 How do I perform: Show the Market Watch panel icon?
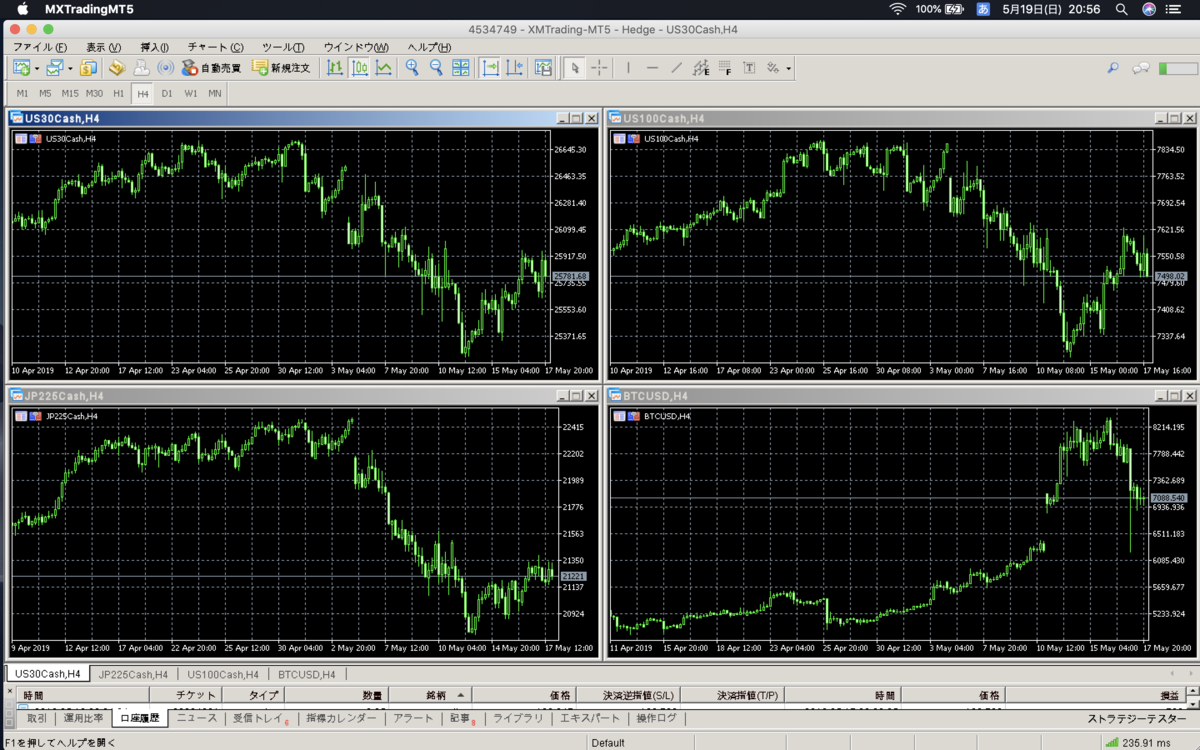(88, 68)
